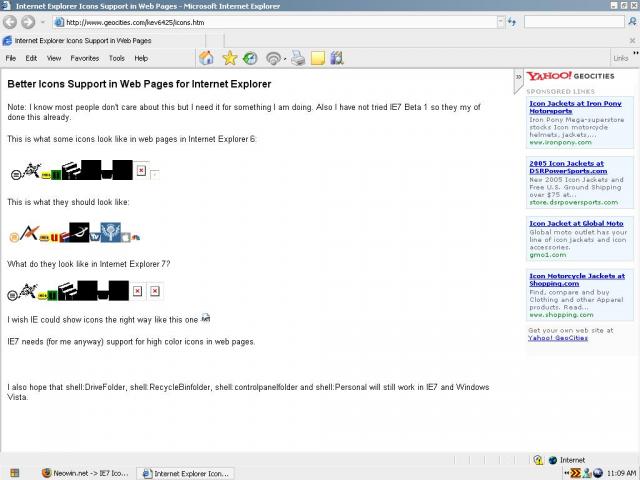Screen dimensions: 640x480
Task: Click the 11:09 AM clock
Action: pyautogui.click(x=621, y=473)
